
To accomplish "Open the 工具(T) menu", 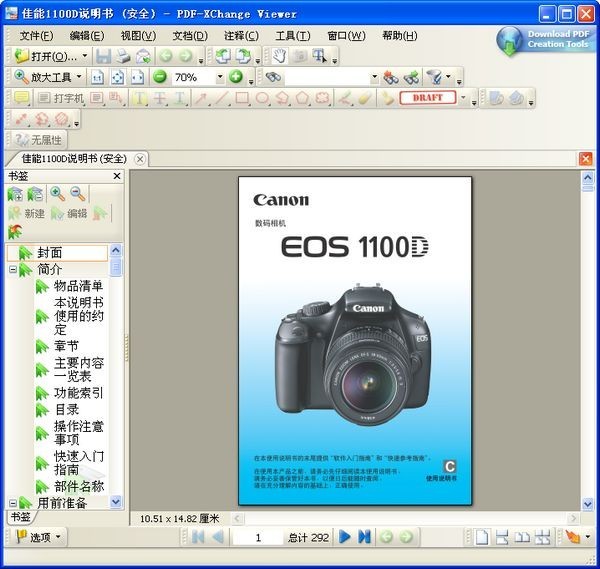I will tap(293, 36).
